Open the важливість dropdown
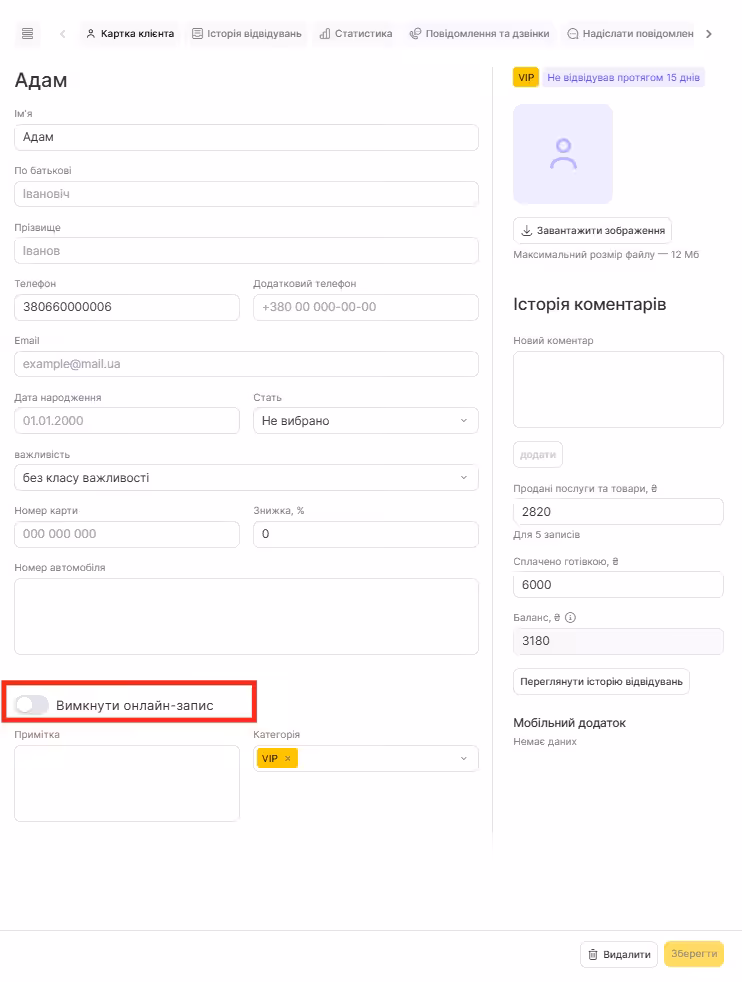742x982 pixels. 246,478
